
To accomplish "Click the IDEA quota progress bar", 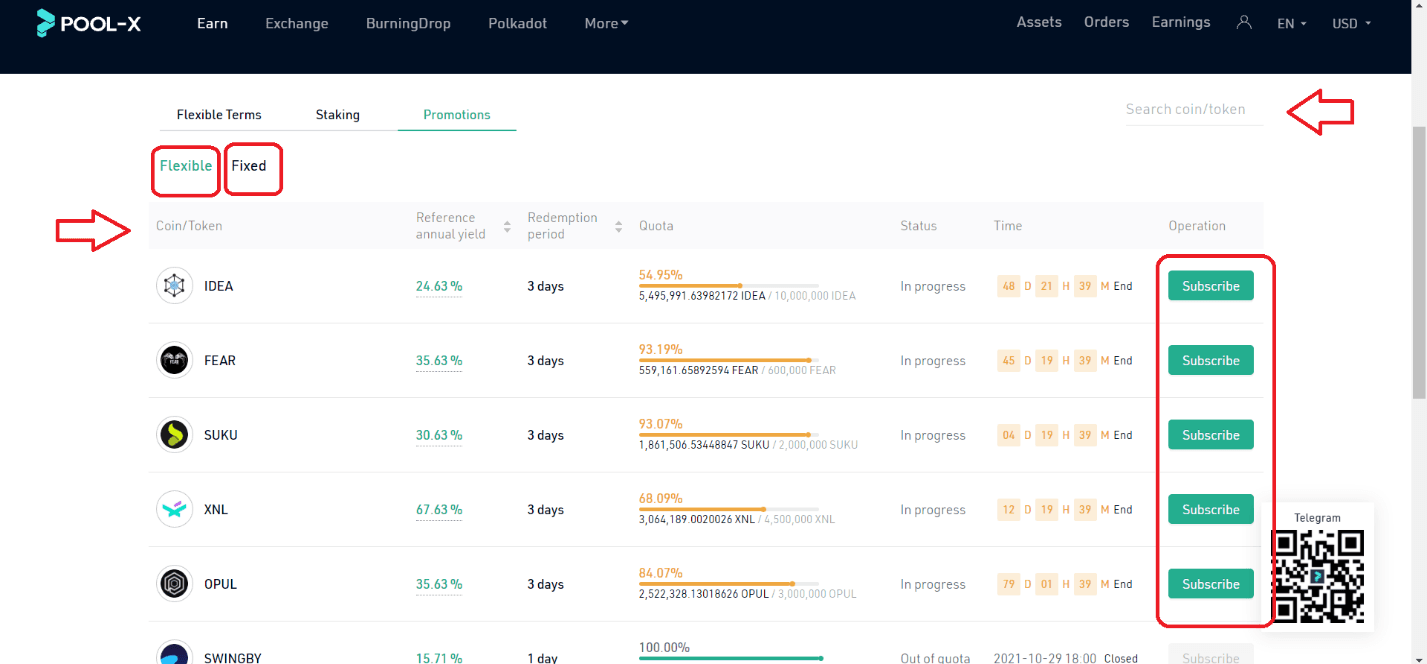I will tap(729, 285).
